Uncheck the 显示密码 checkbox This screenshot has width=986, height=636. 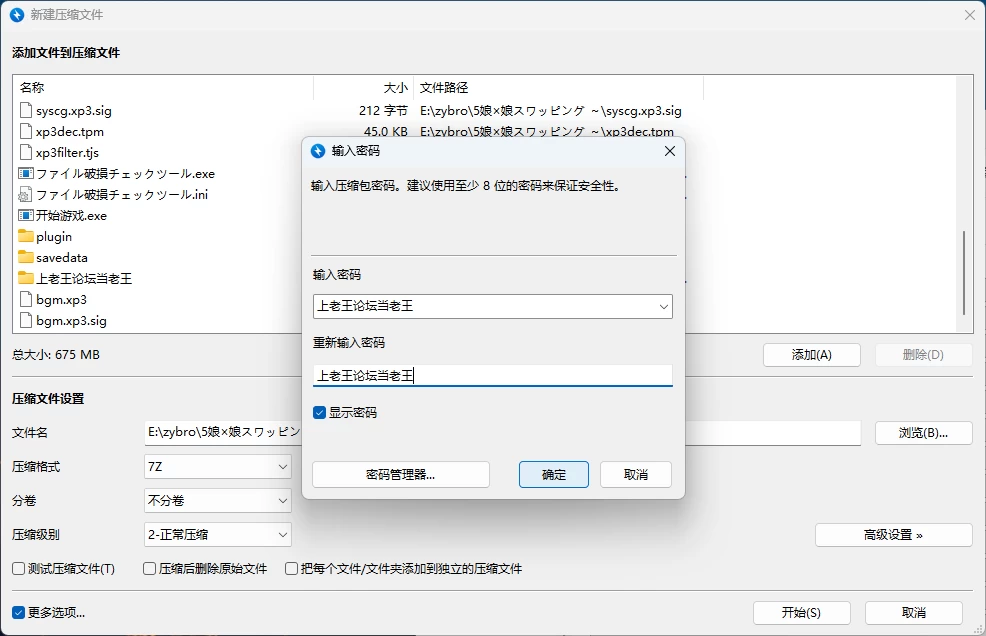[x=319, y=413]
